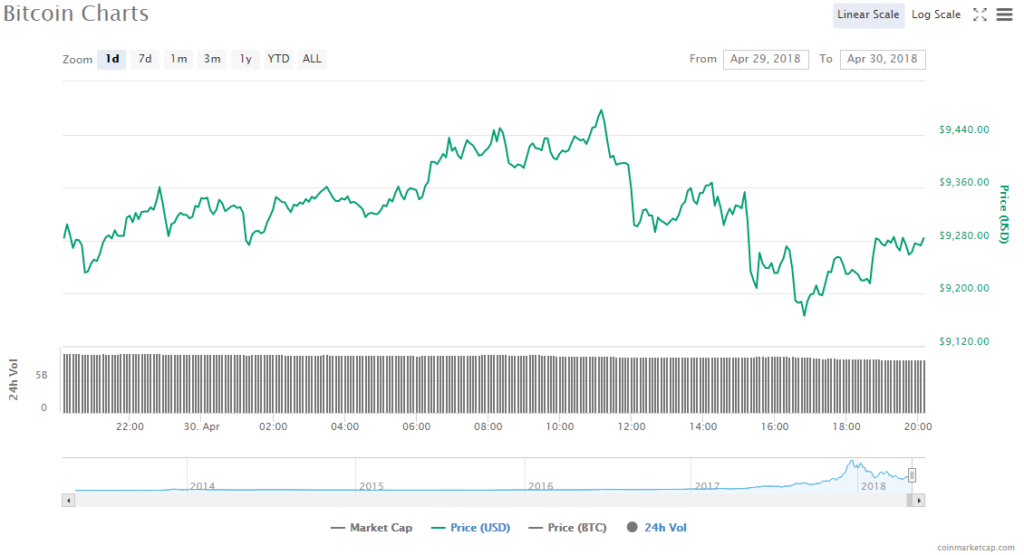The height and width of the screenshot is (555, 1024).
Task: Hide or show Price (BTC) series
Action: (568, 527)
